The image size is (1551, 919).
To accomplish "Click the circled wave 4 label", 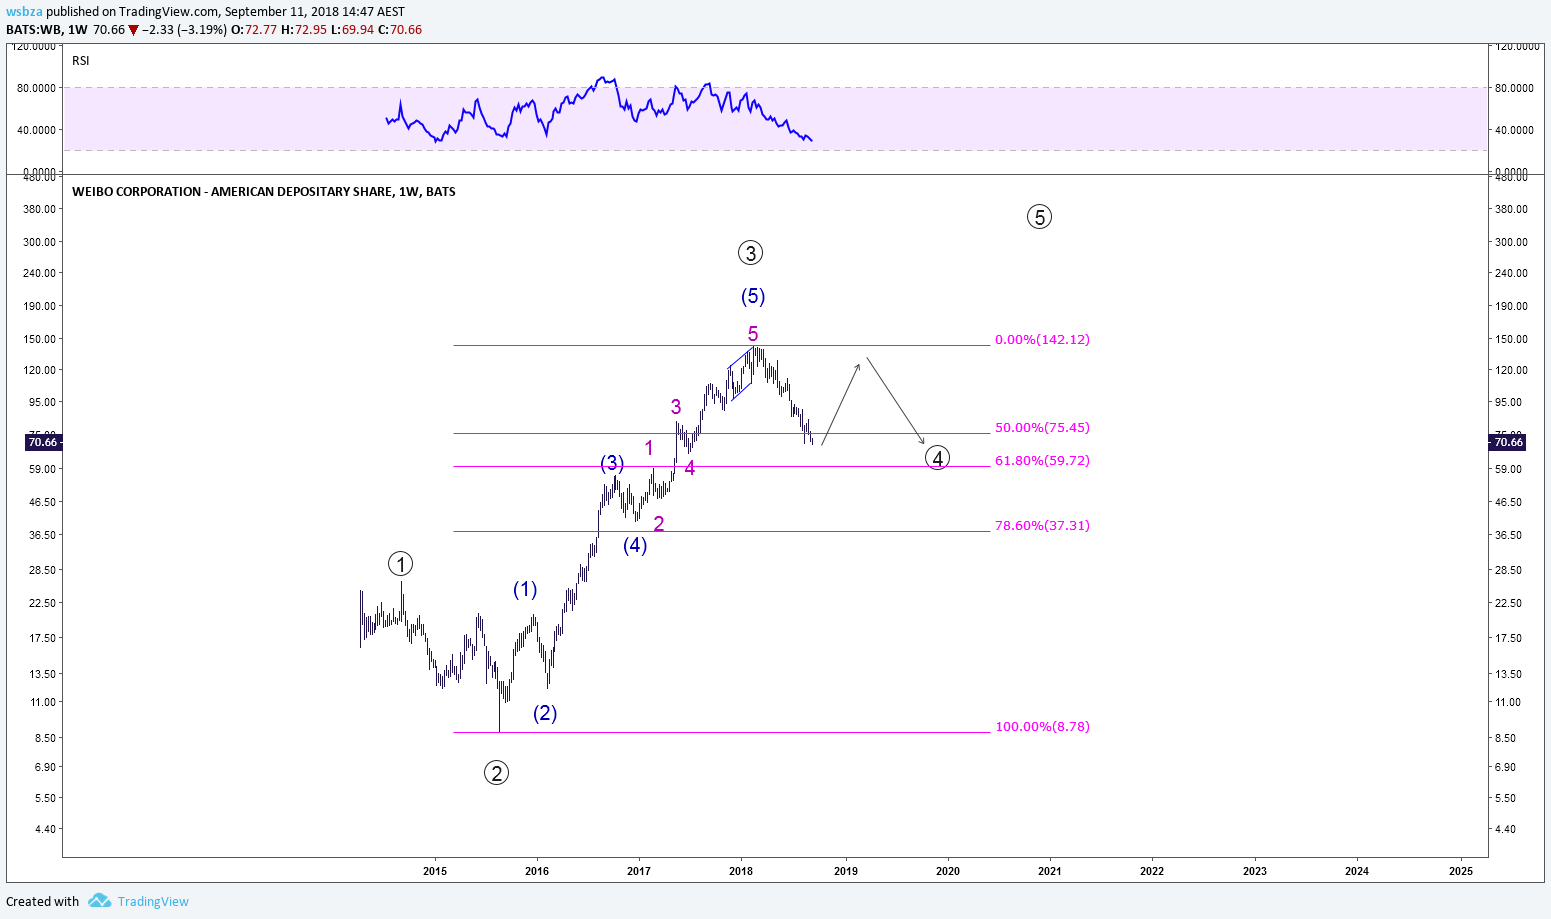I will click(937, 458).
